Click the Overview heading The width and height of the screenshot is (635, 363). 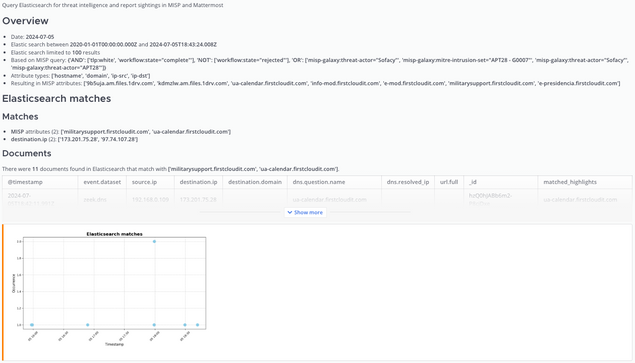25,21
